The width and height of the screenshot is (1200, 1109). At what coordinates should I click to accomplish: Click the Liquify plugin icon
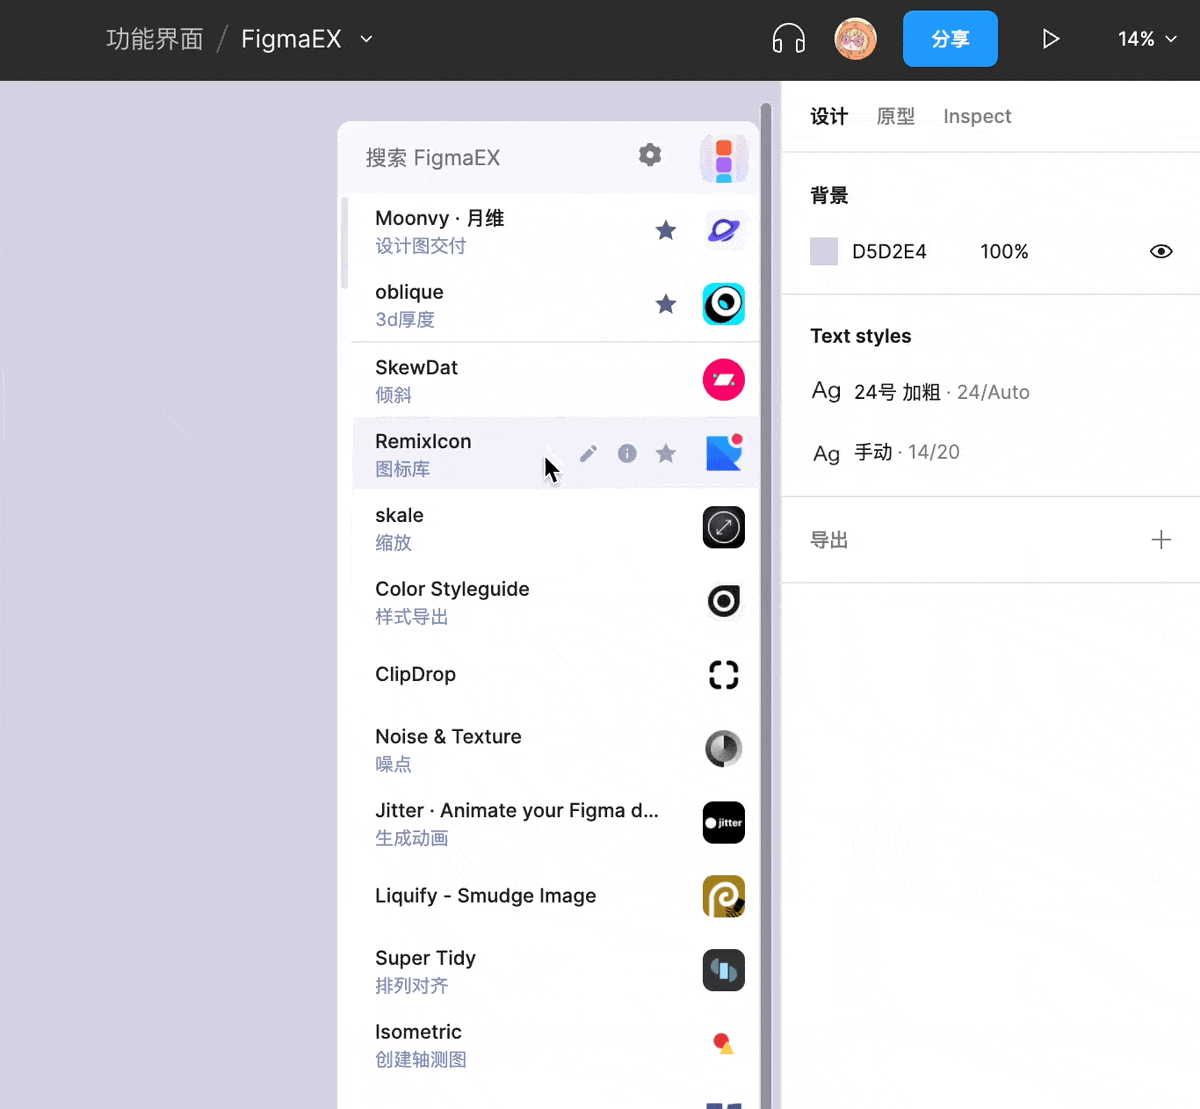click(724, 897)
